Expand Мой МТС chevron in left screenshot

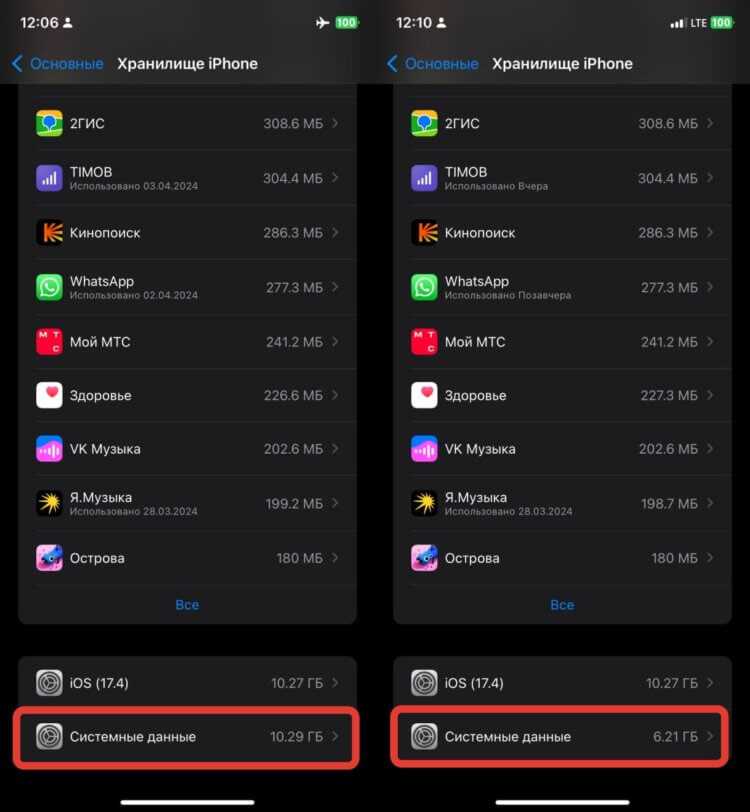pos(335,342)
